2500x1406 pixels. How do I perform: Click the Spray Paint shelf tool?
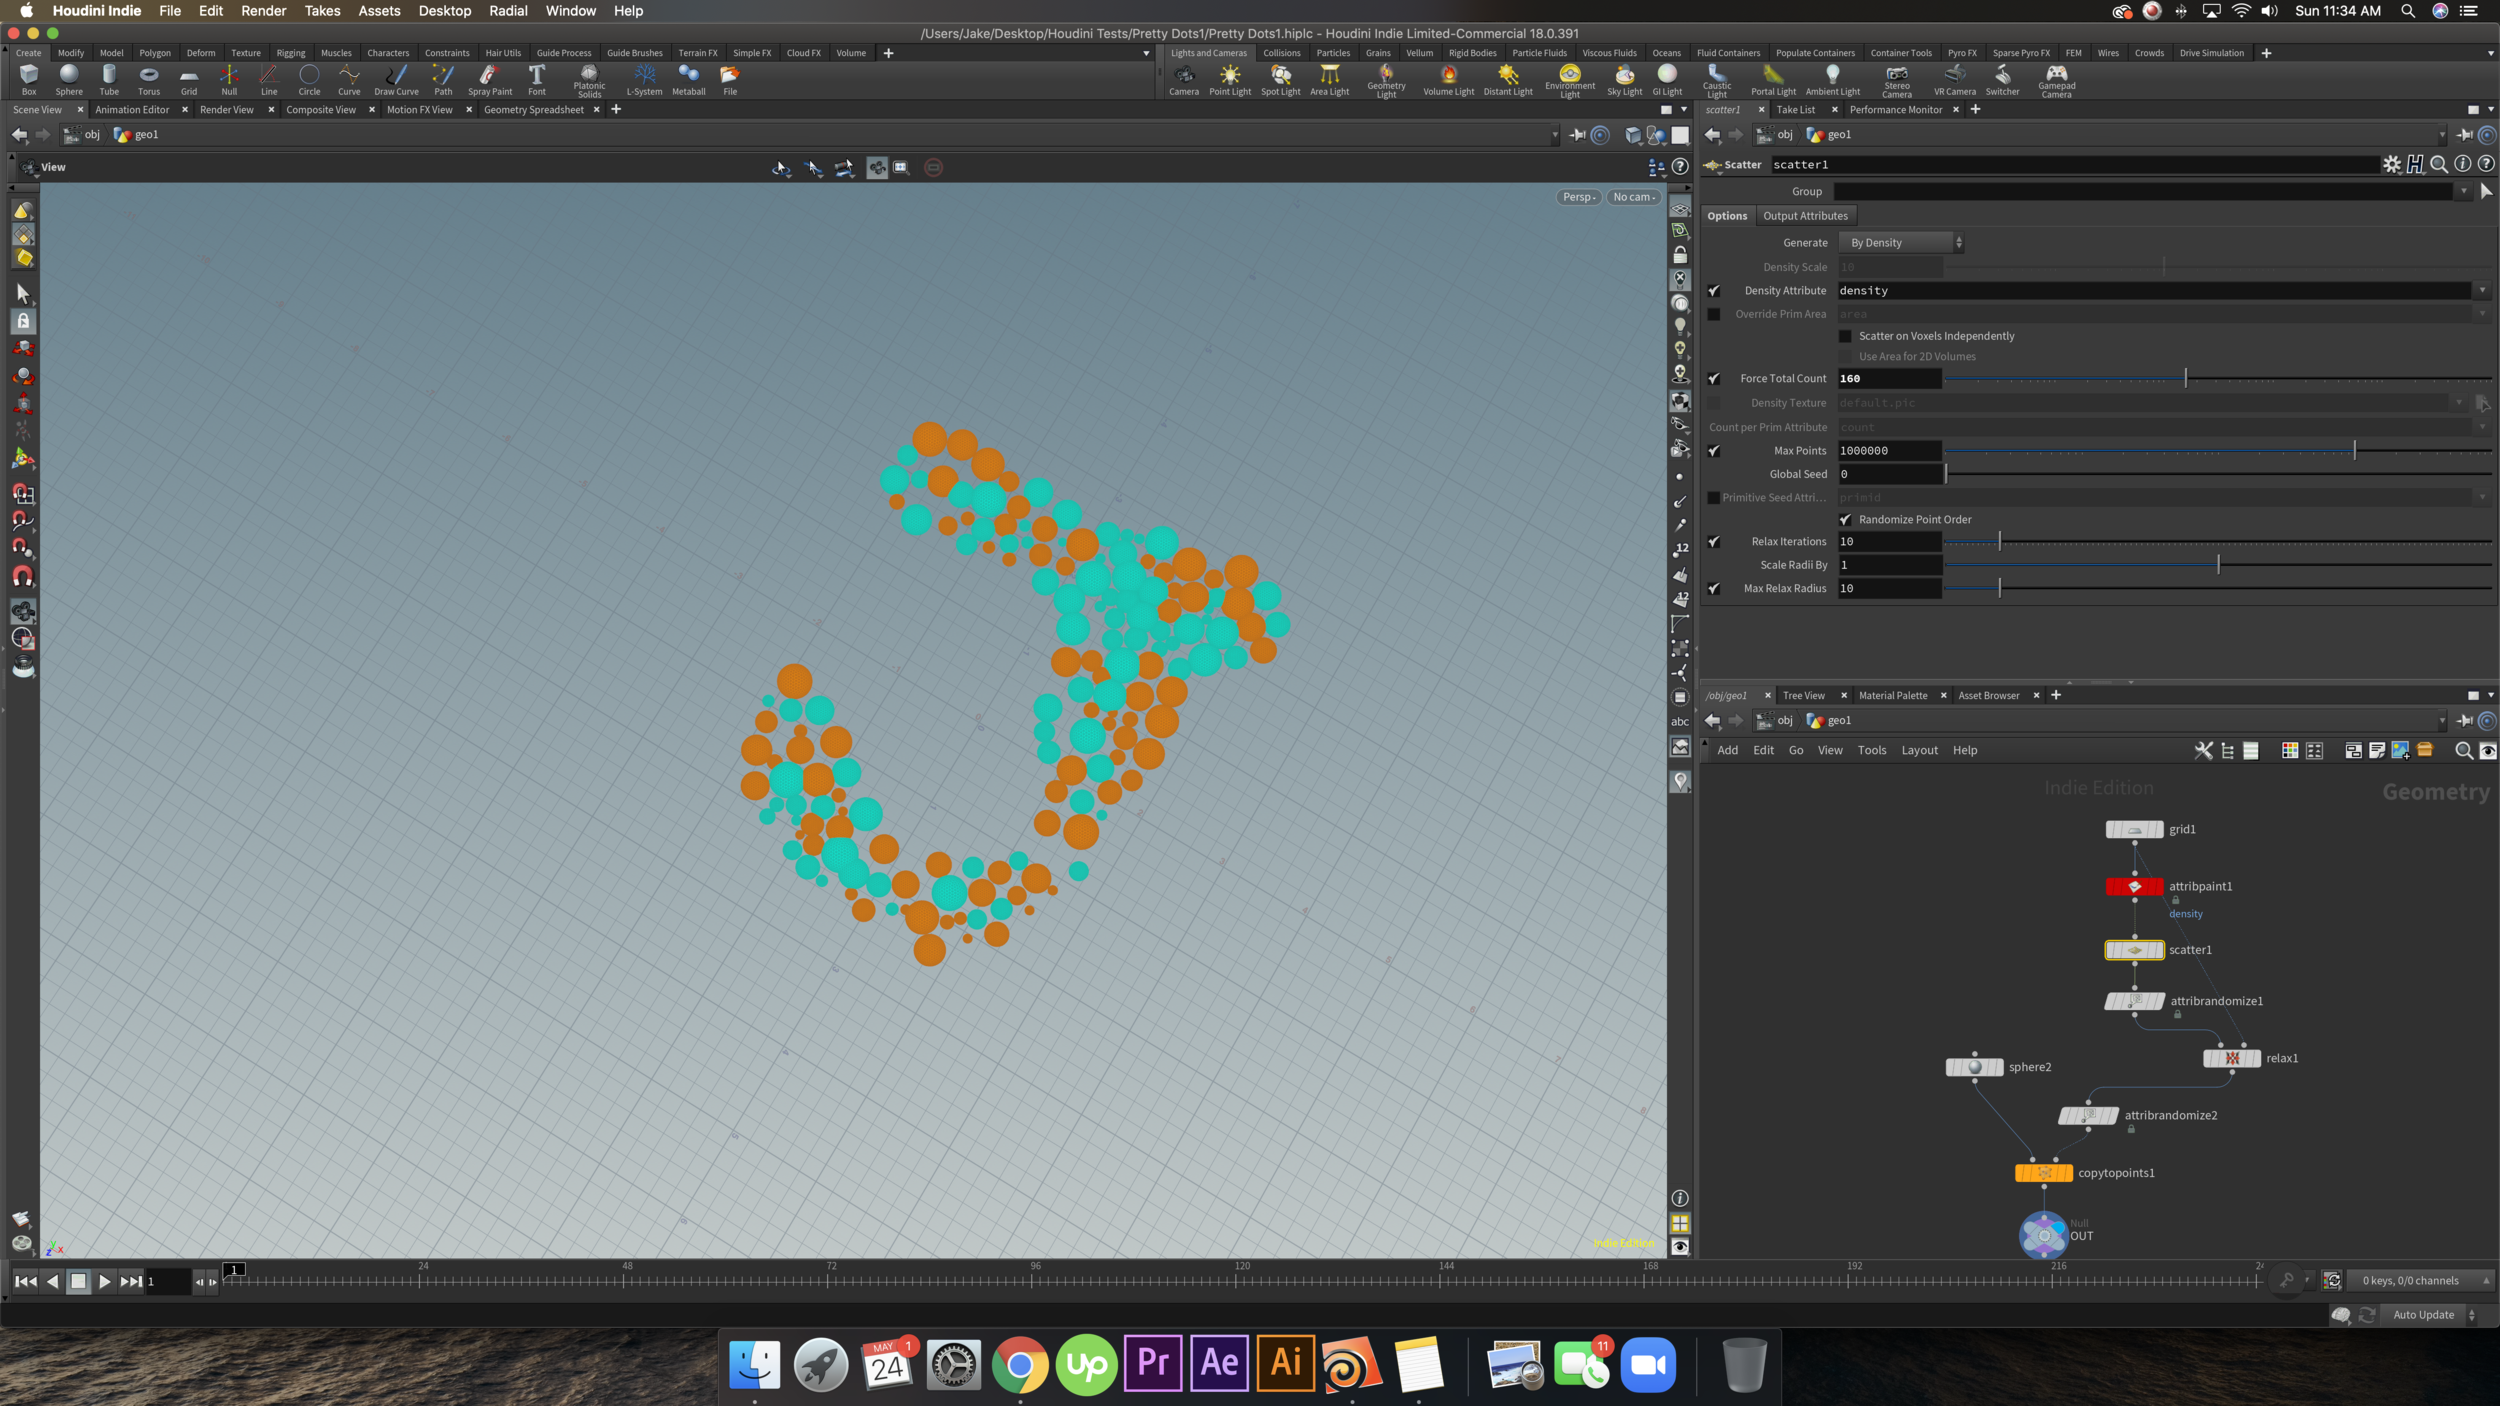489,79
